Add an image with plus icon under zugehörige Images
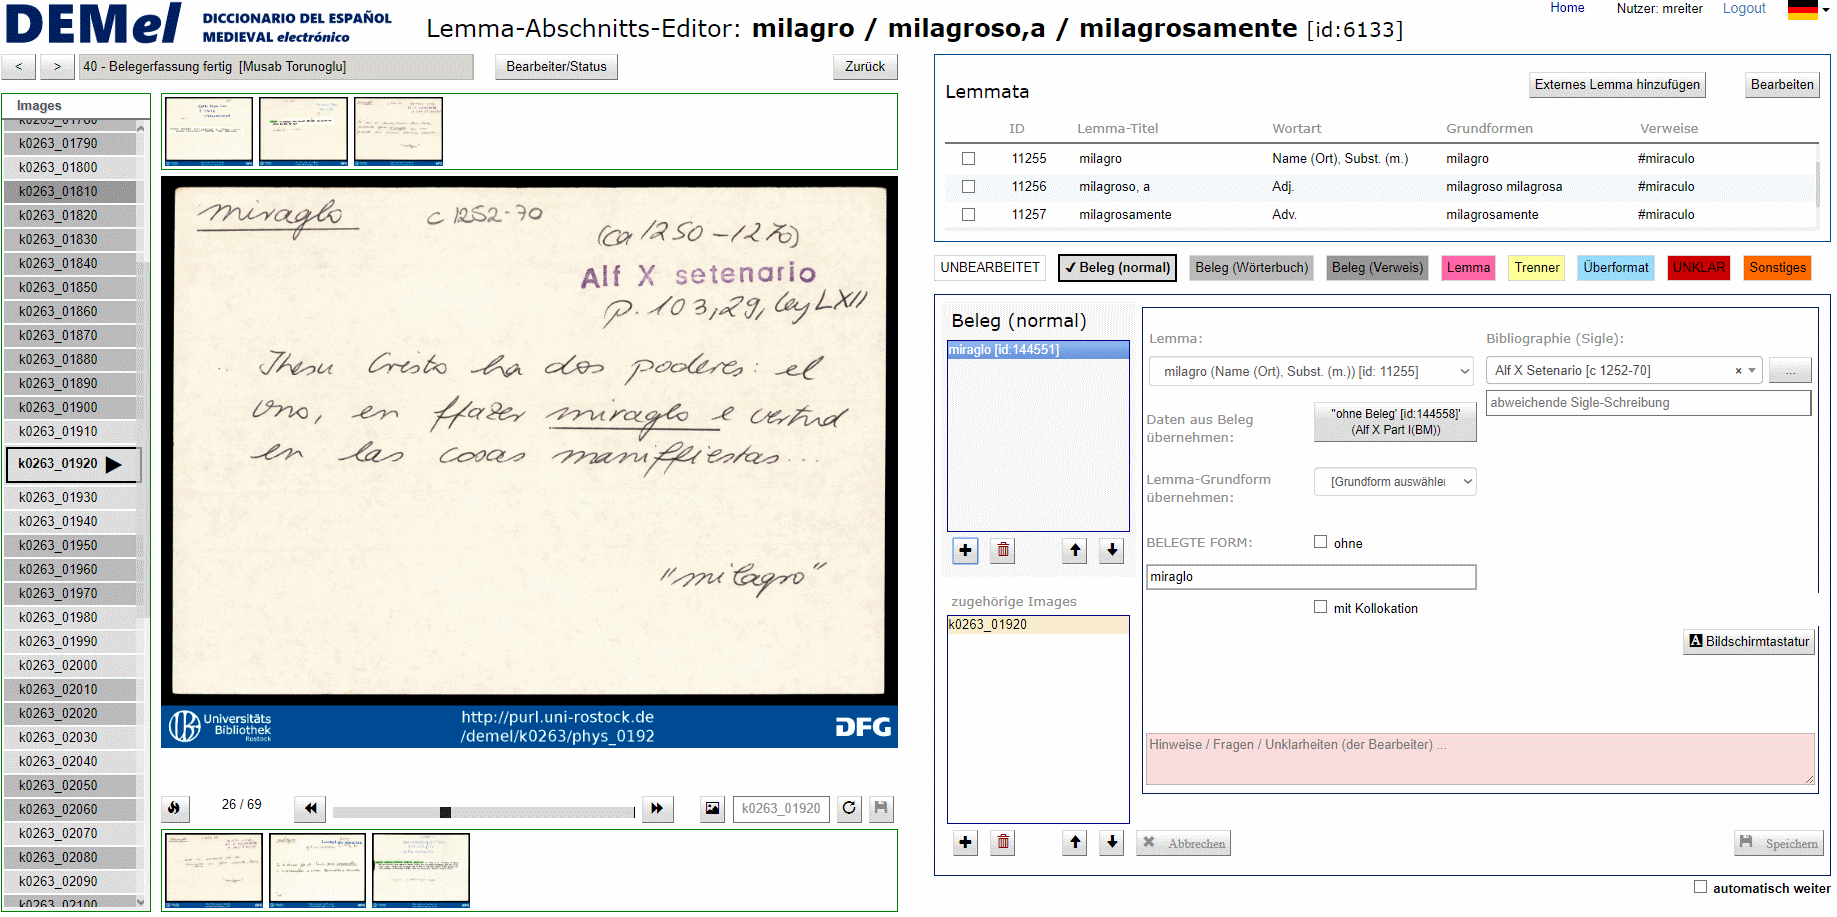Viewport: 1837px width, 917px height. [965, 842]
